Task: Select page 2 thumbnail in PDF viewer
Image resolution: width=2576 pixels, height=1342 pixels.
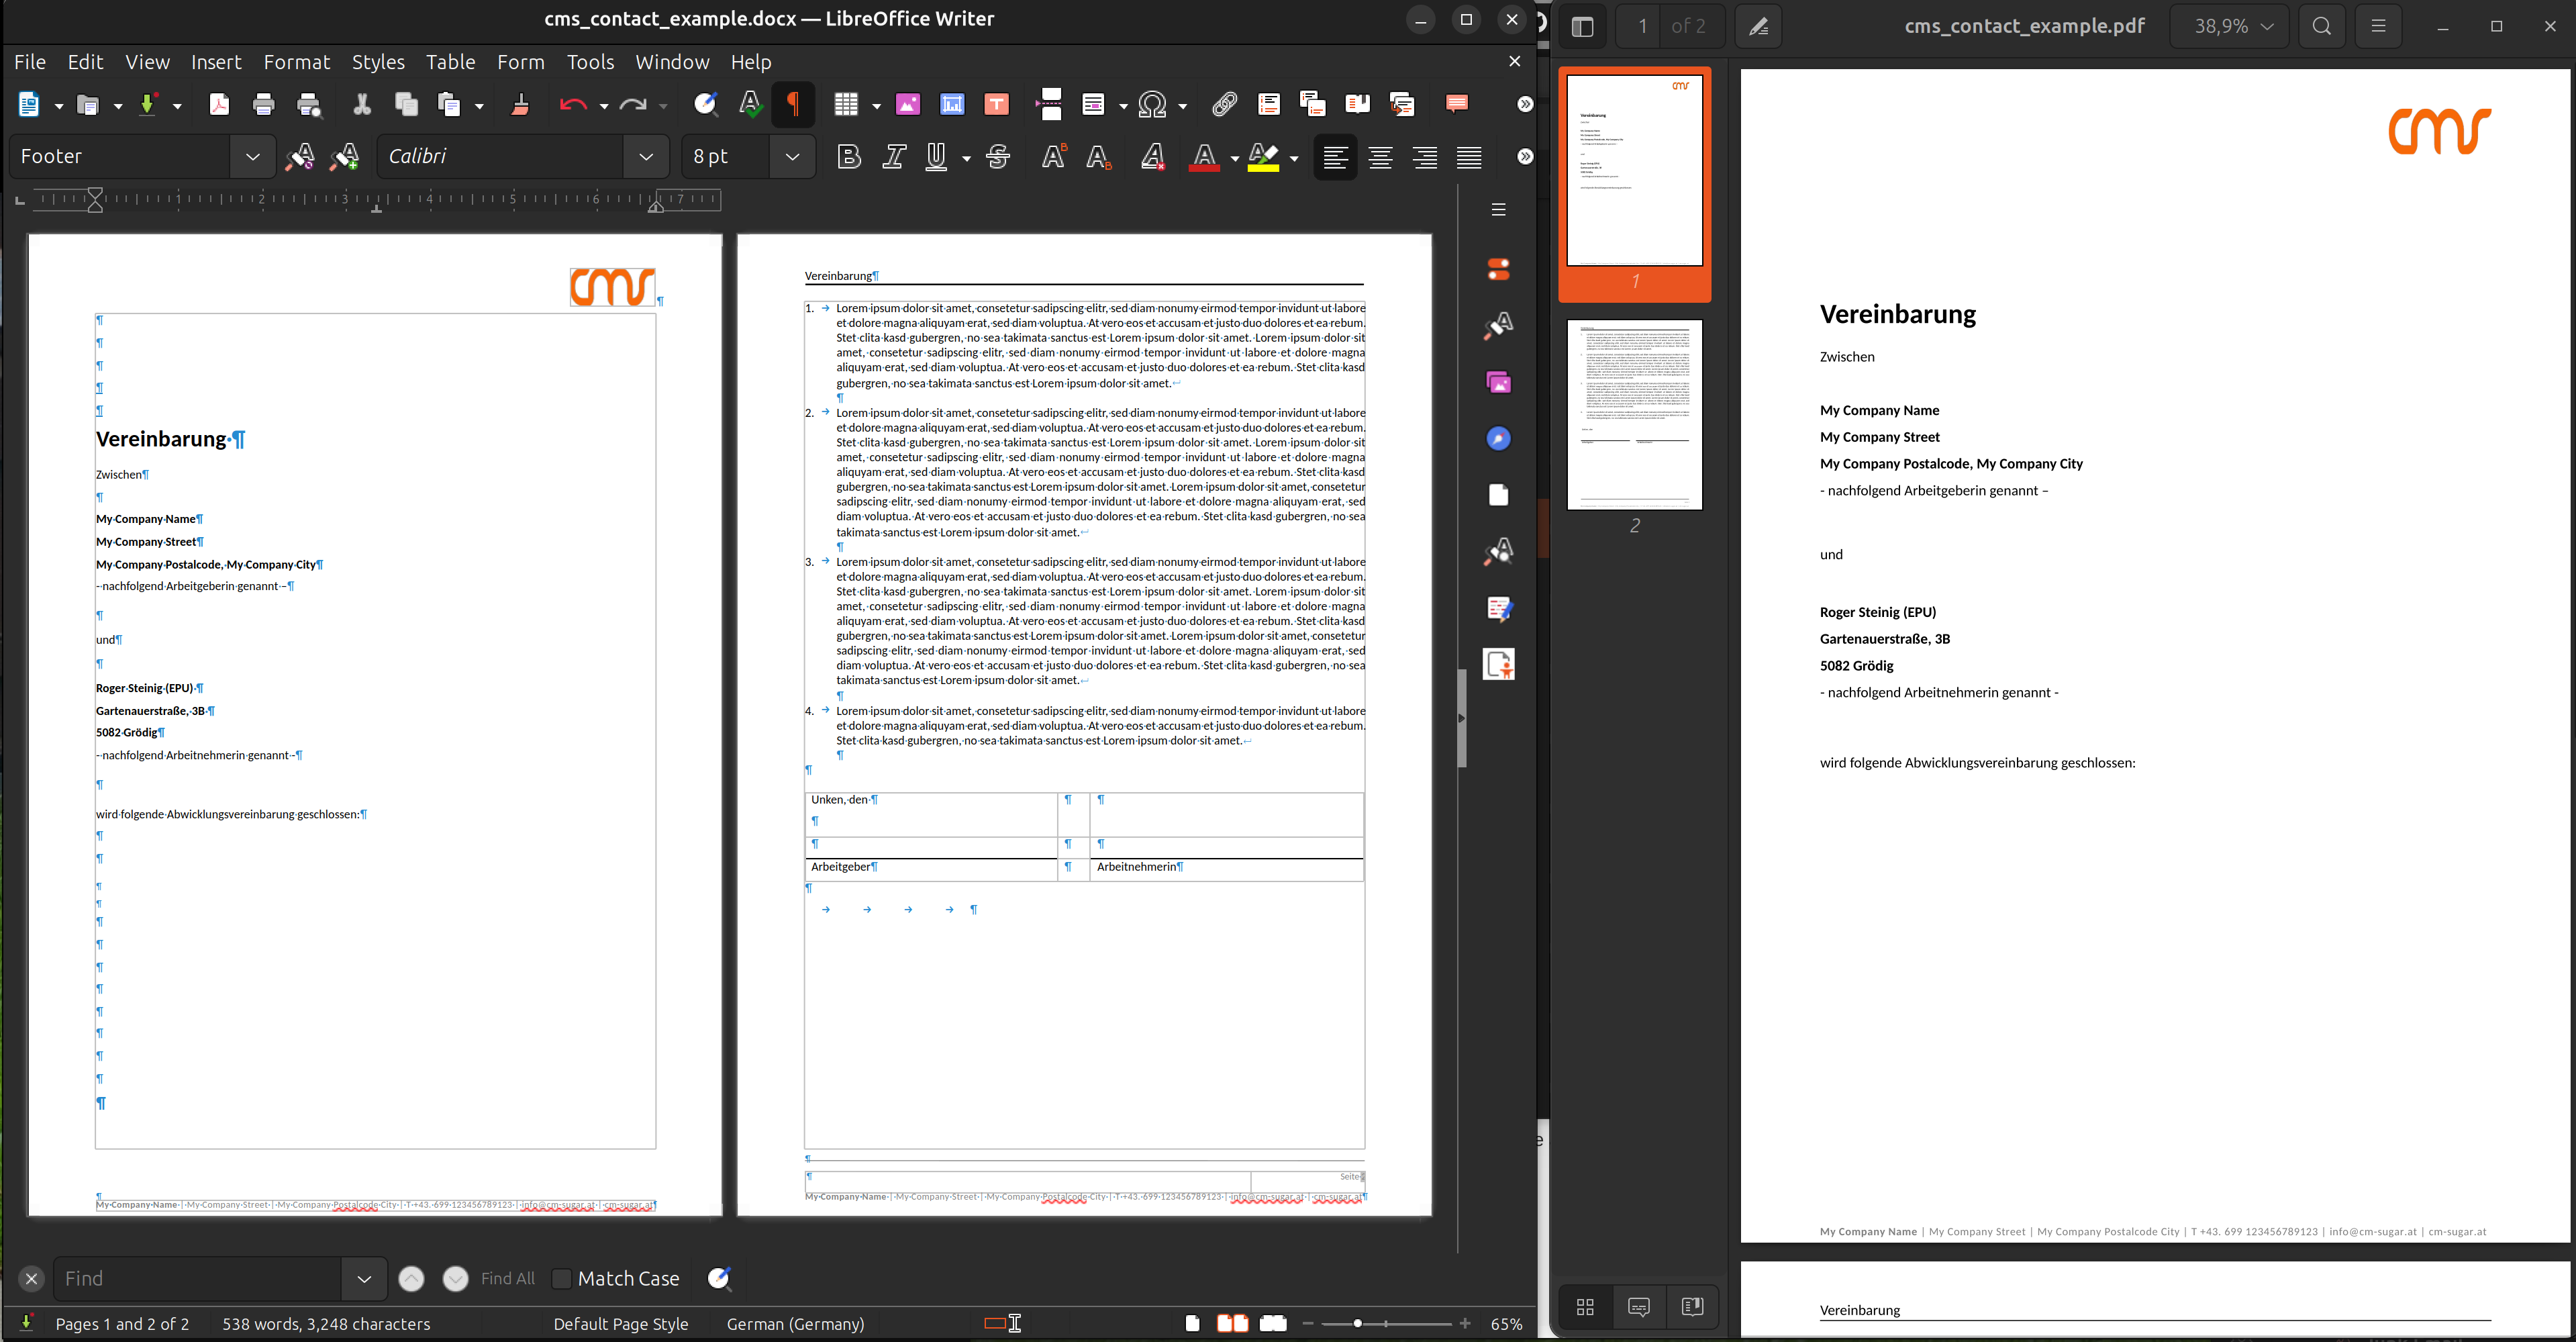Action: point(1634,415)
